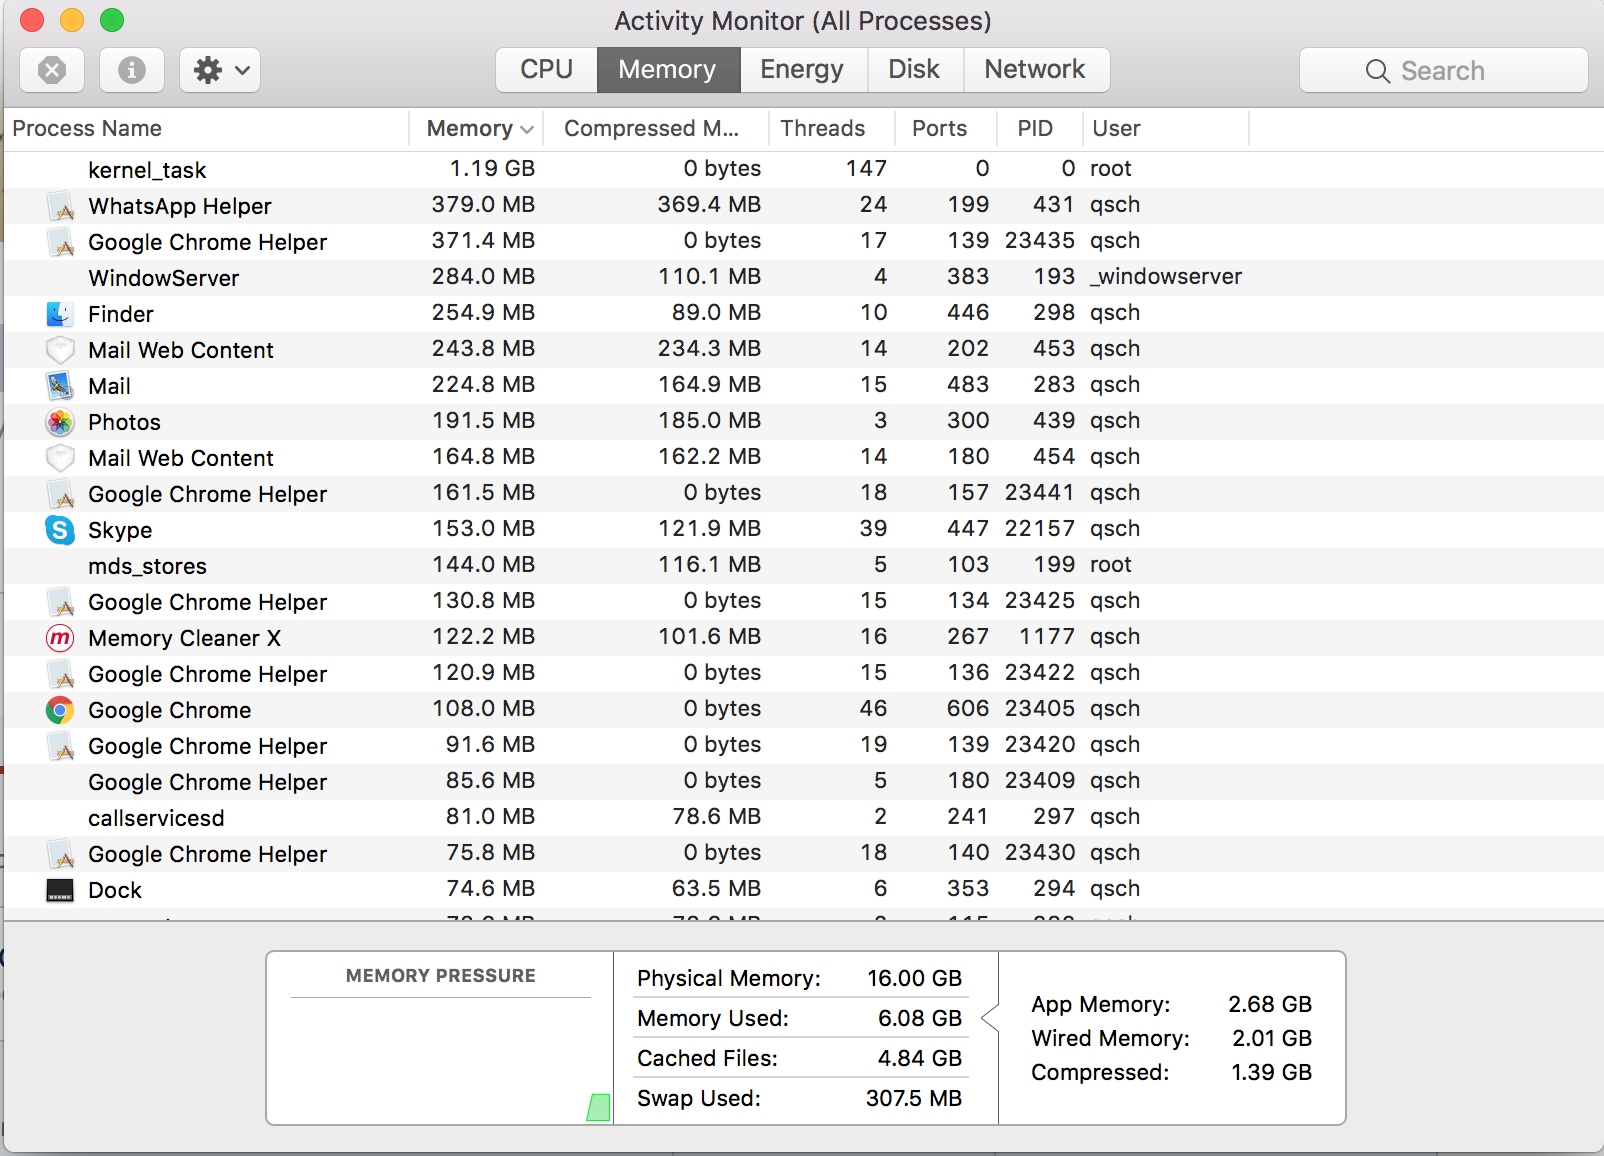Click the Photos app icon
Screen dimensions: 1604x1156
[x=60, y=422]
